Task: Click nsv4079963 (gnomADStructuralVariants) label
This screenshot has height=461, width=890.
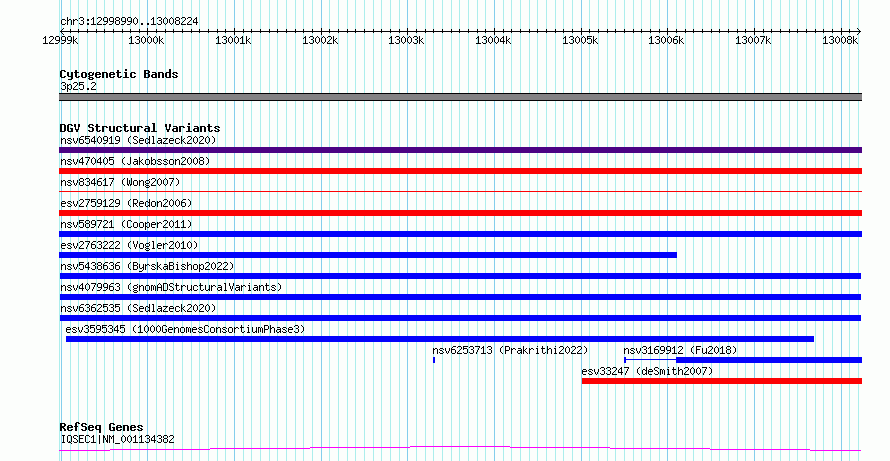Action: 171,287
